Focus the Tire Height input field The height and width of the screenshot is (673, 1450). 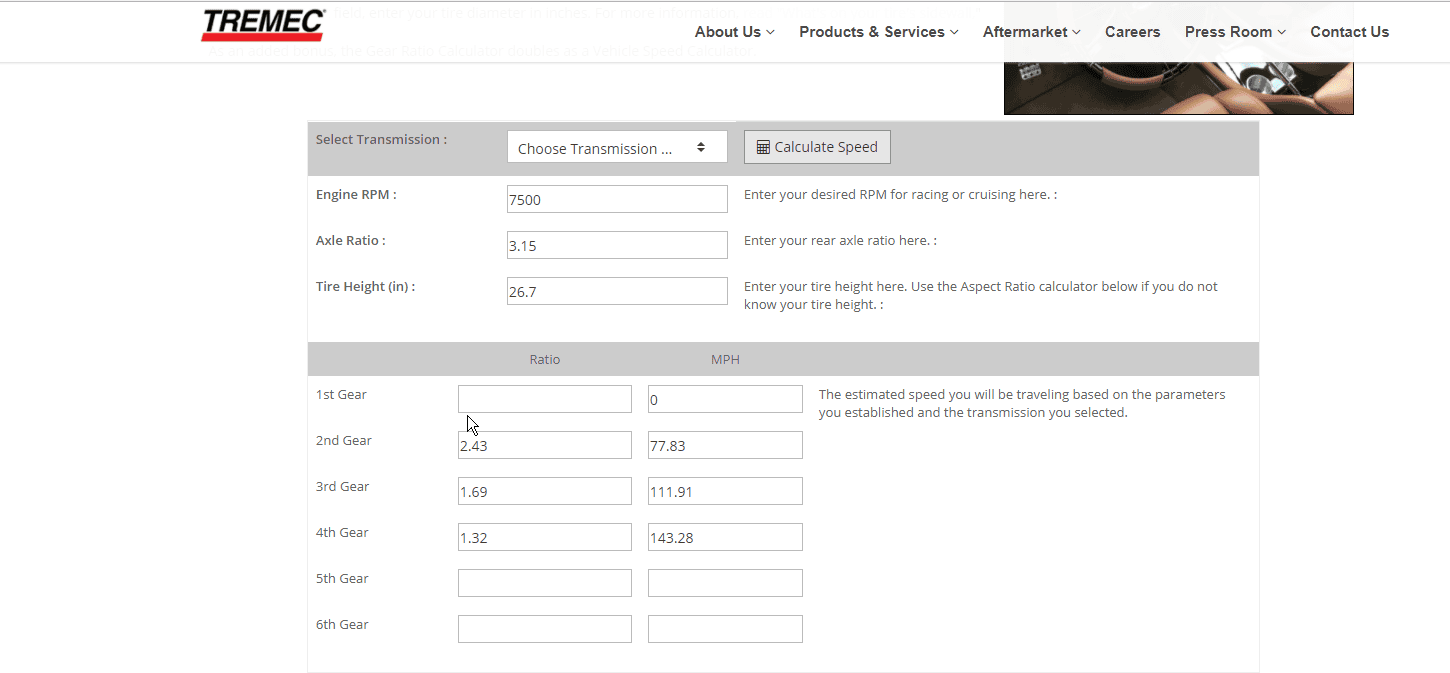coord(617,291)
